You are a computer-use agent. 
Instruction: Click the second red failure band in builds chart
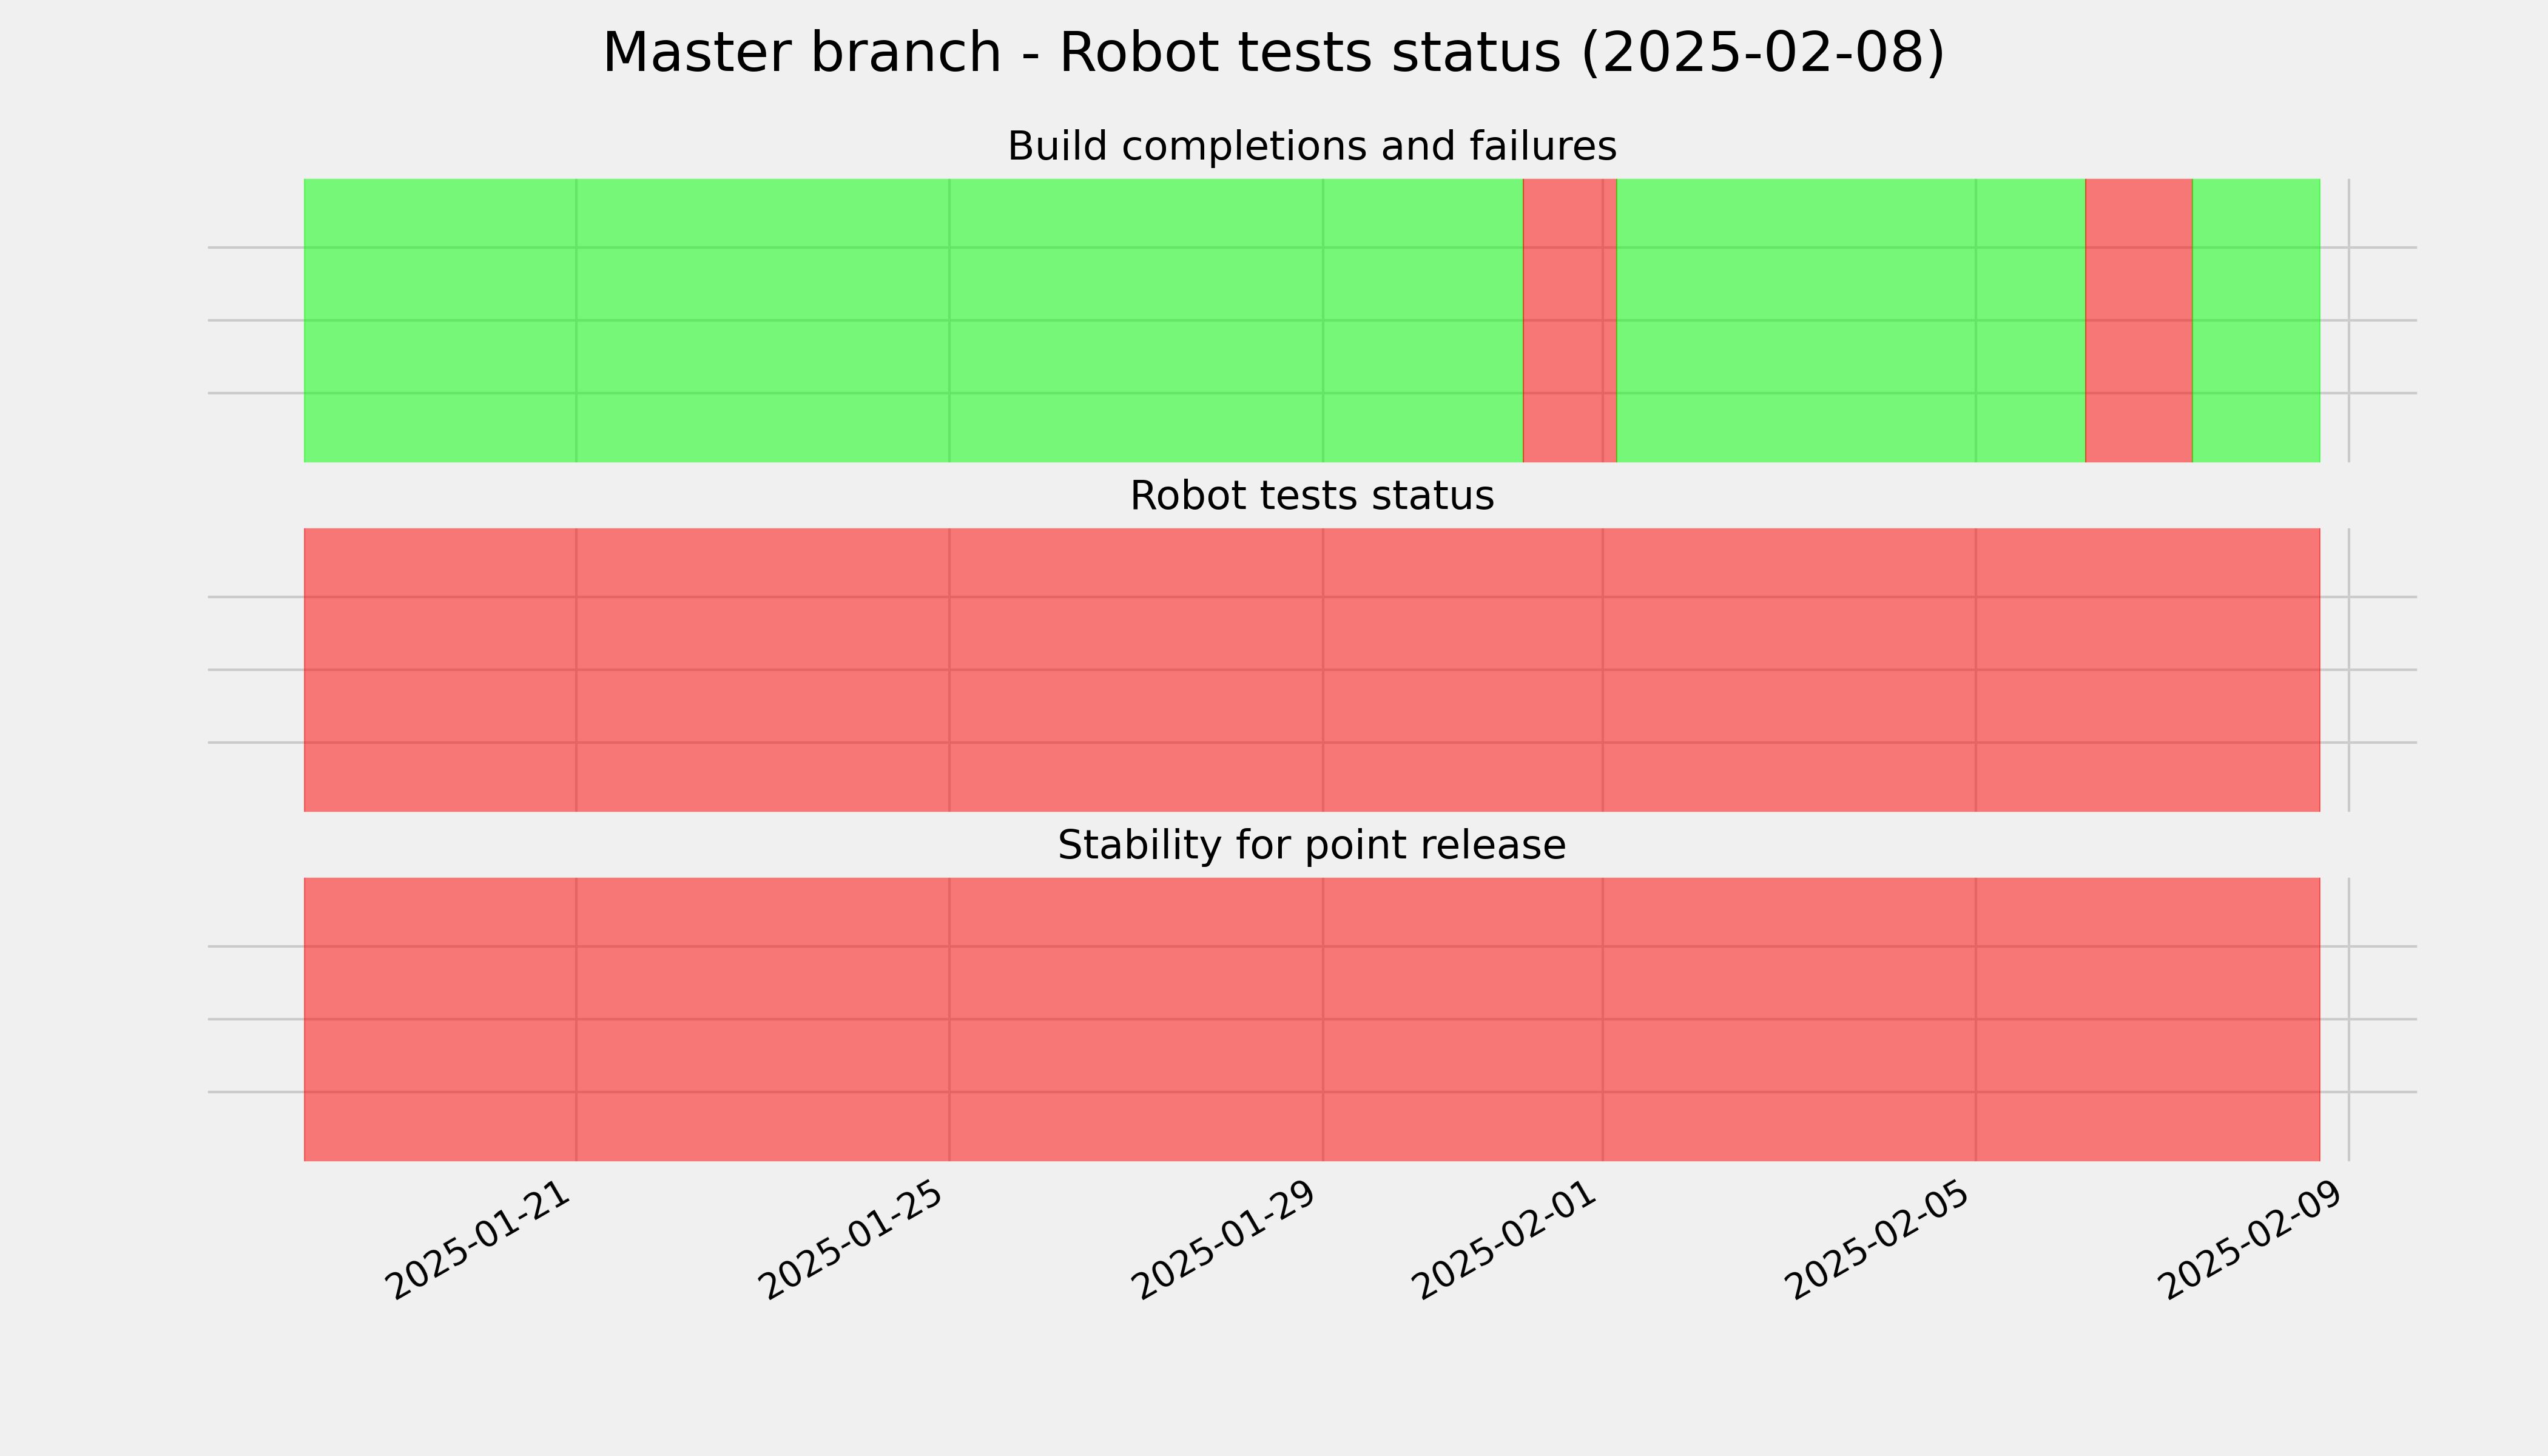pos(2139,320)
